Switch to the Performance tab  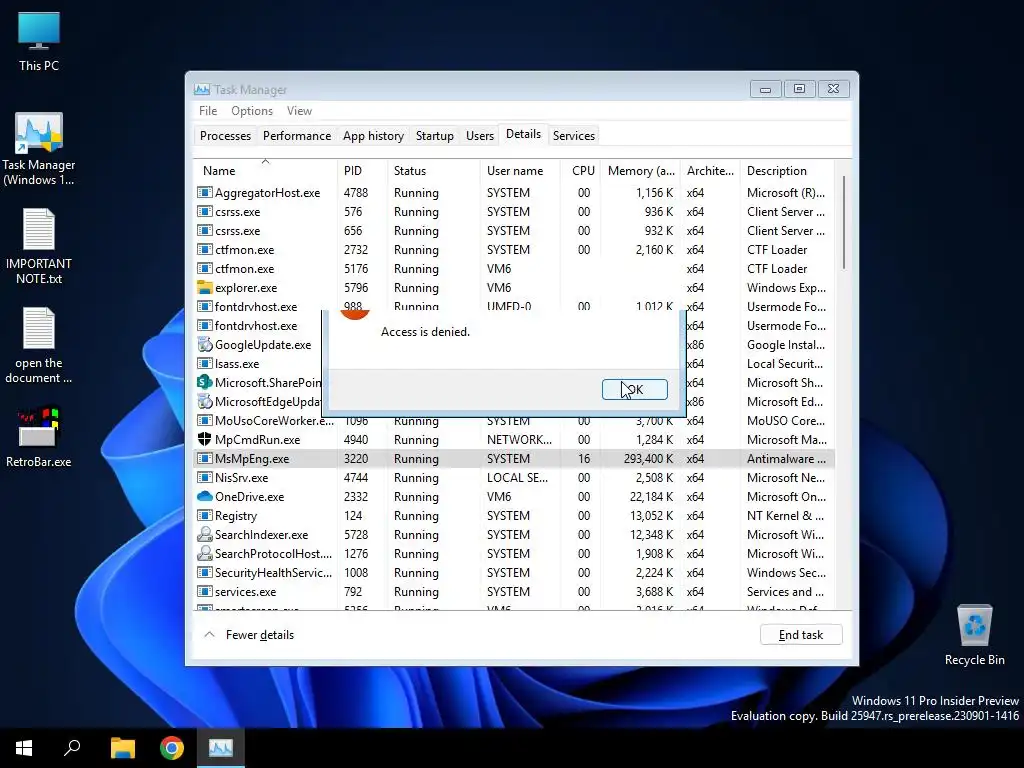click(x=296, y=136)
